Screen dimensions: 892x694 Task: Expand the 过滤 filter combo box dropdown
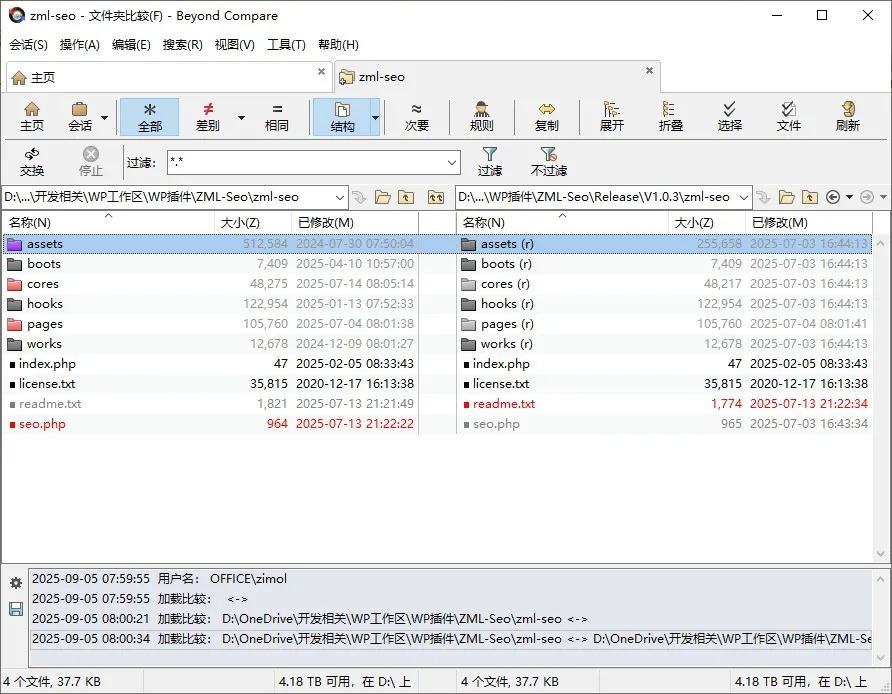452,163
